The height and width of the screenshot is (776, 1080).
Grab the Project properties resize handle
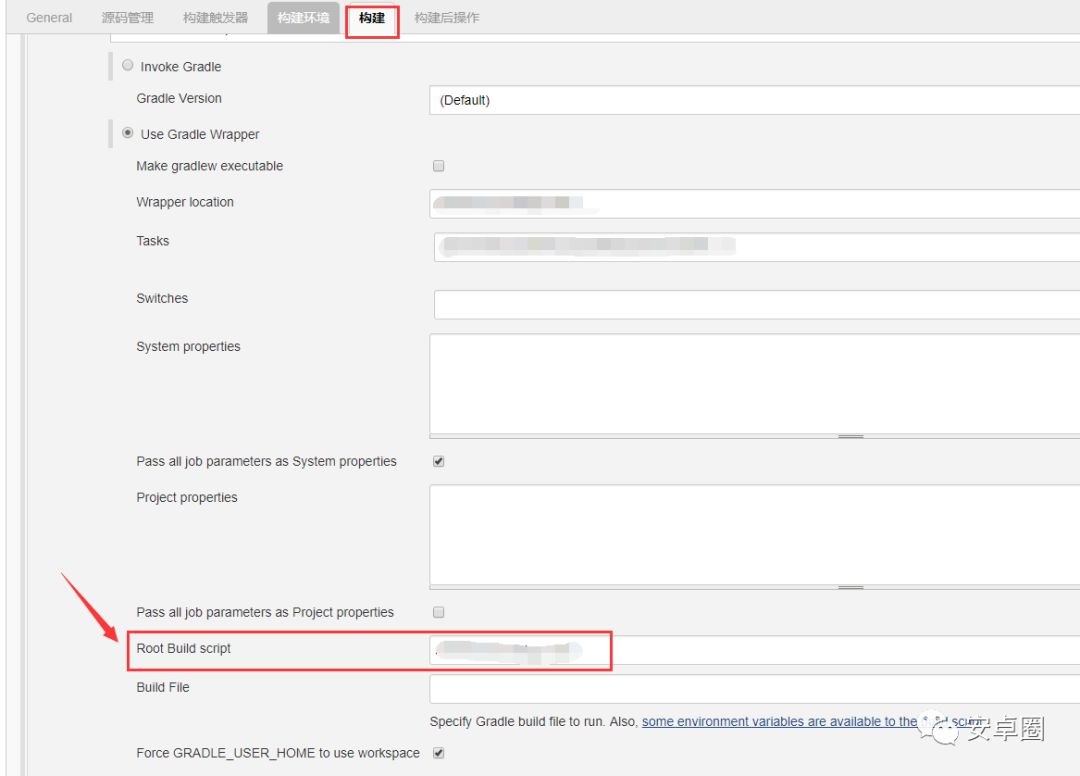pyautogui.click(x=851, y=587)
